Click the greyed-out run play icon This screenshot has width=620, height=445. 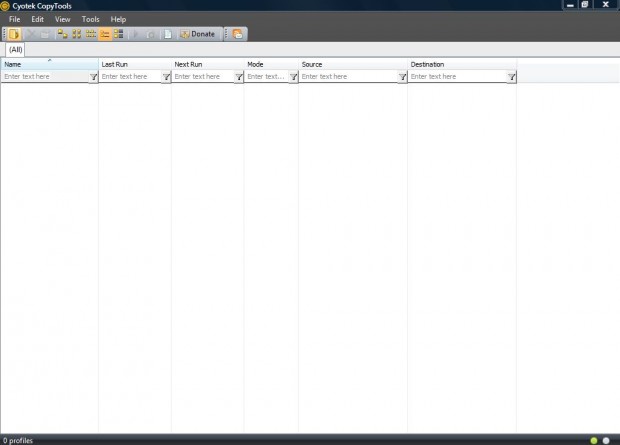click(136, 34)
